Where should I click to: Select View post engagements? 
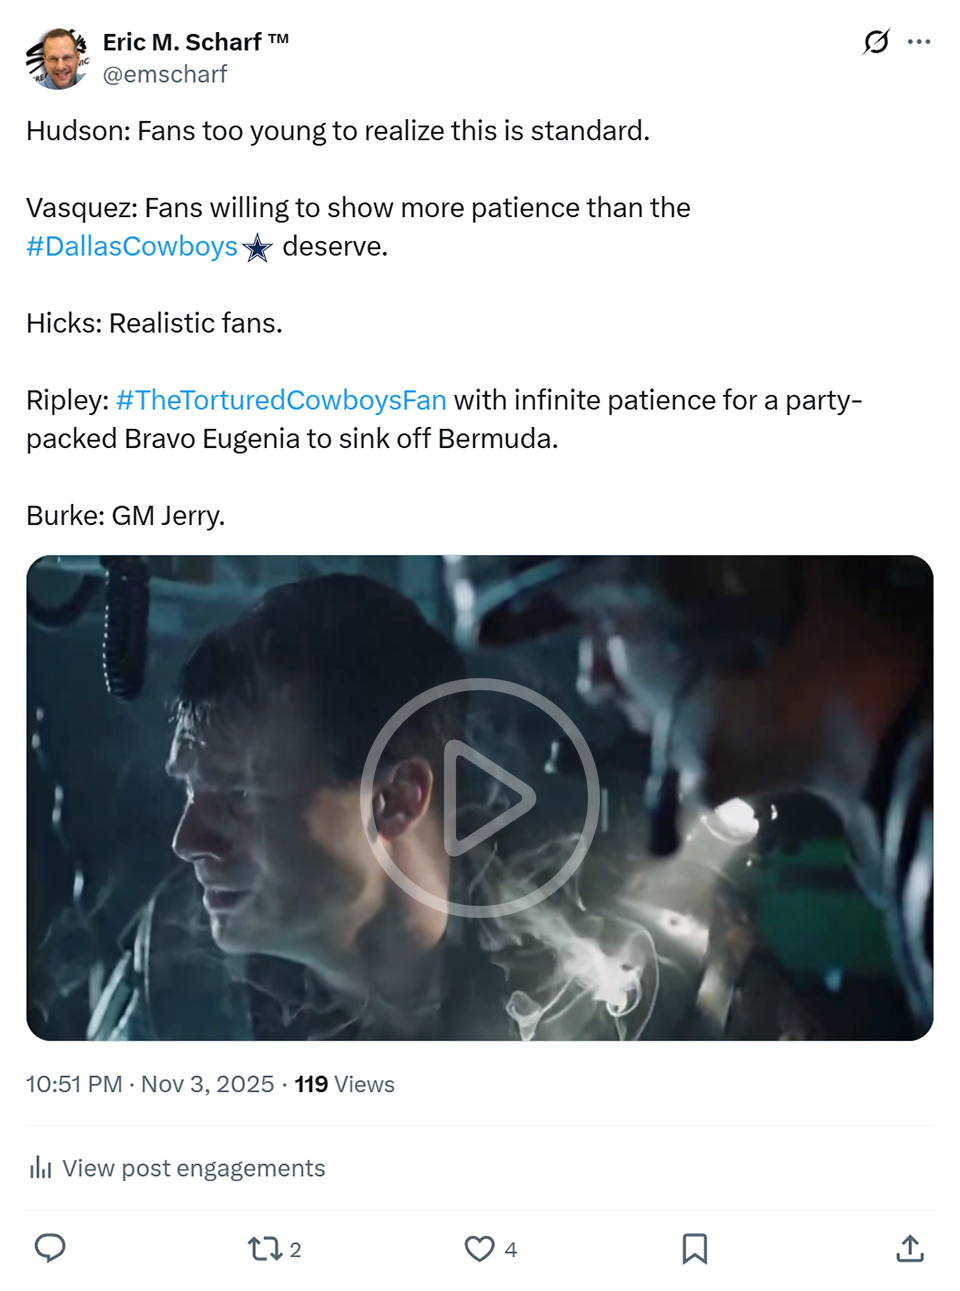coord(193,1168)
